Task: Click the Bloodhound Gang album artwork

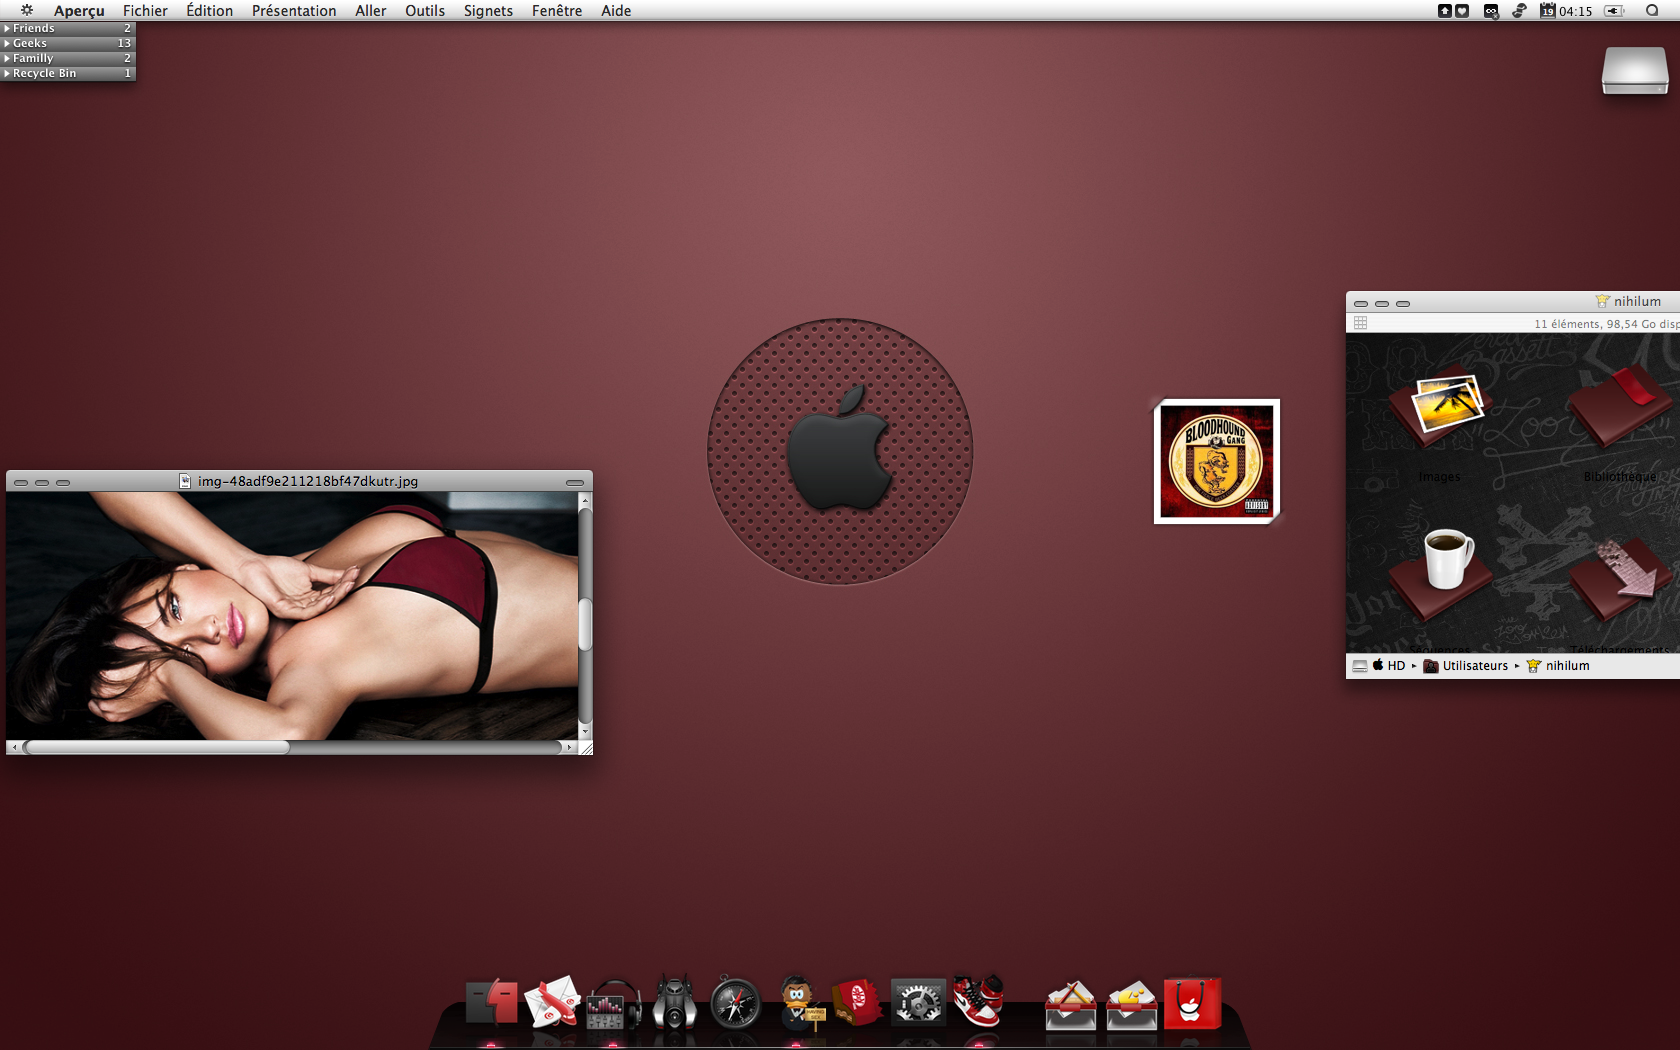Action: coord(1217,461)
